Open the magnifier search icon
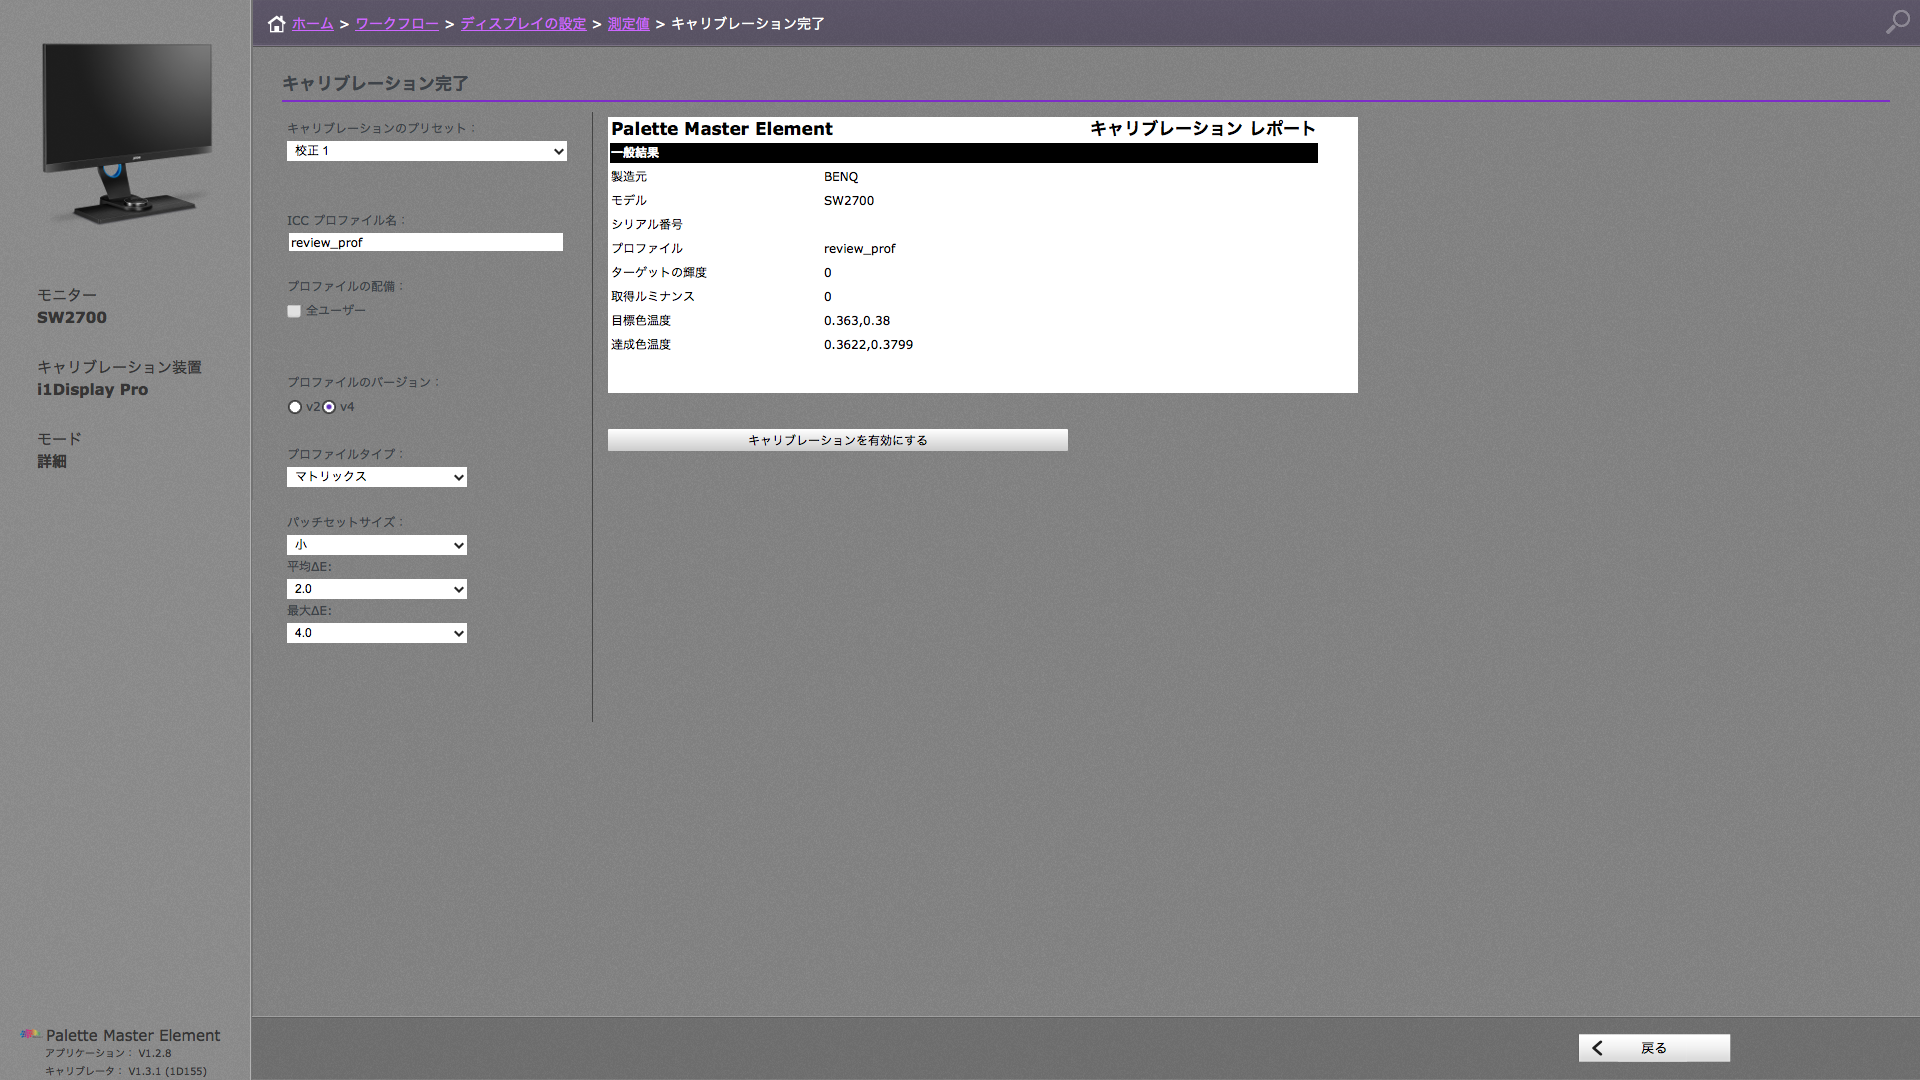The image size is (1920, 1080). (x=1897, y=22)
